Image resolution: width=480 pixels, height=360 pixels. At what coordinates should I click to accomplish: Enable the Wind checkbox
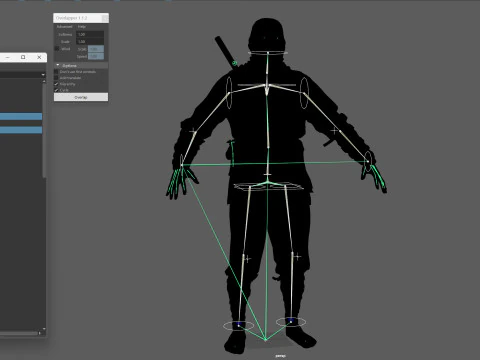[57, 49]
